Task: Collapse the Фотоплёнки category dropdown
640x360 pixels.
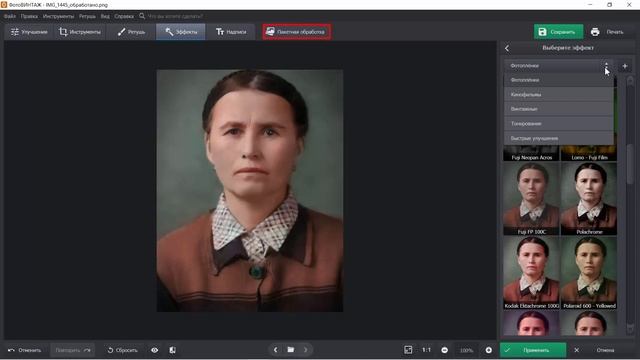Action: (558, 66)
